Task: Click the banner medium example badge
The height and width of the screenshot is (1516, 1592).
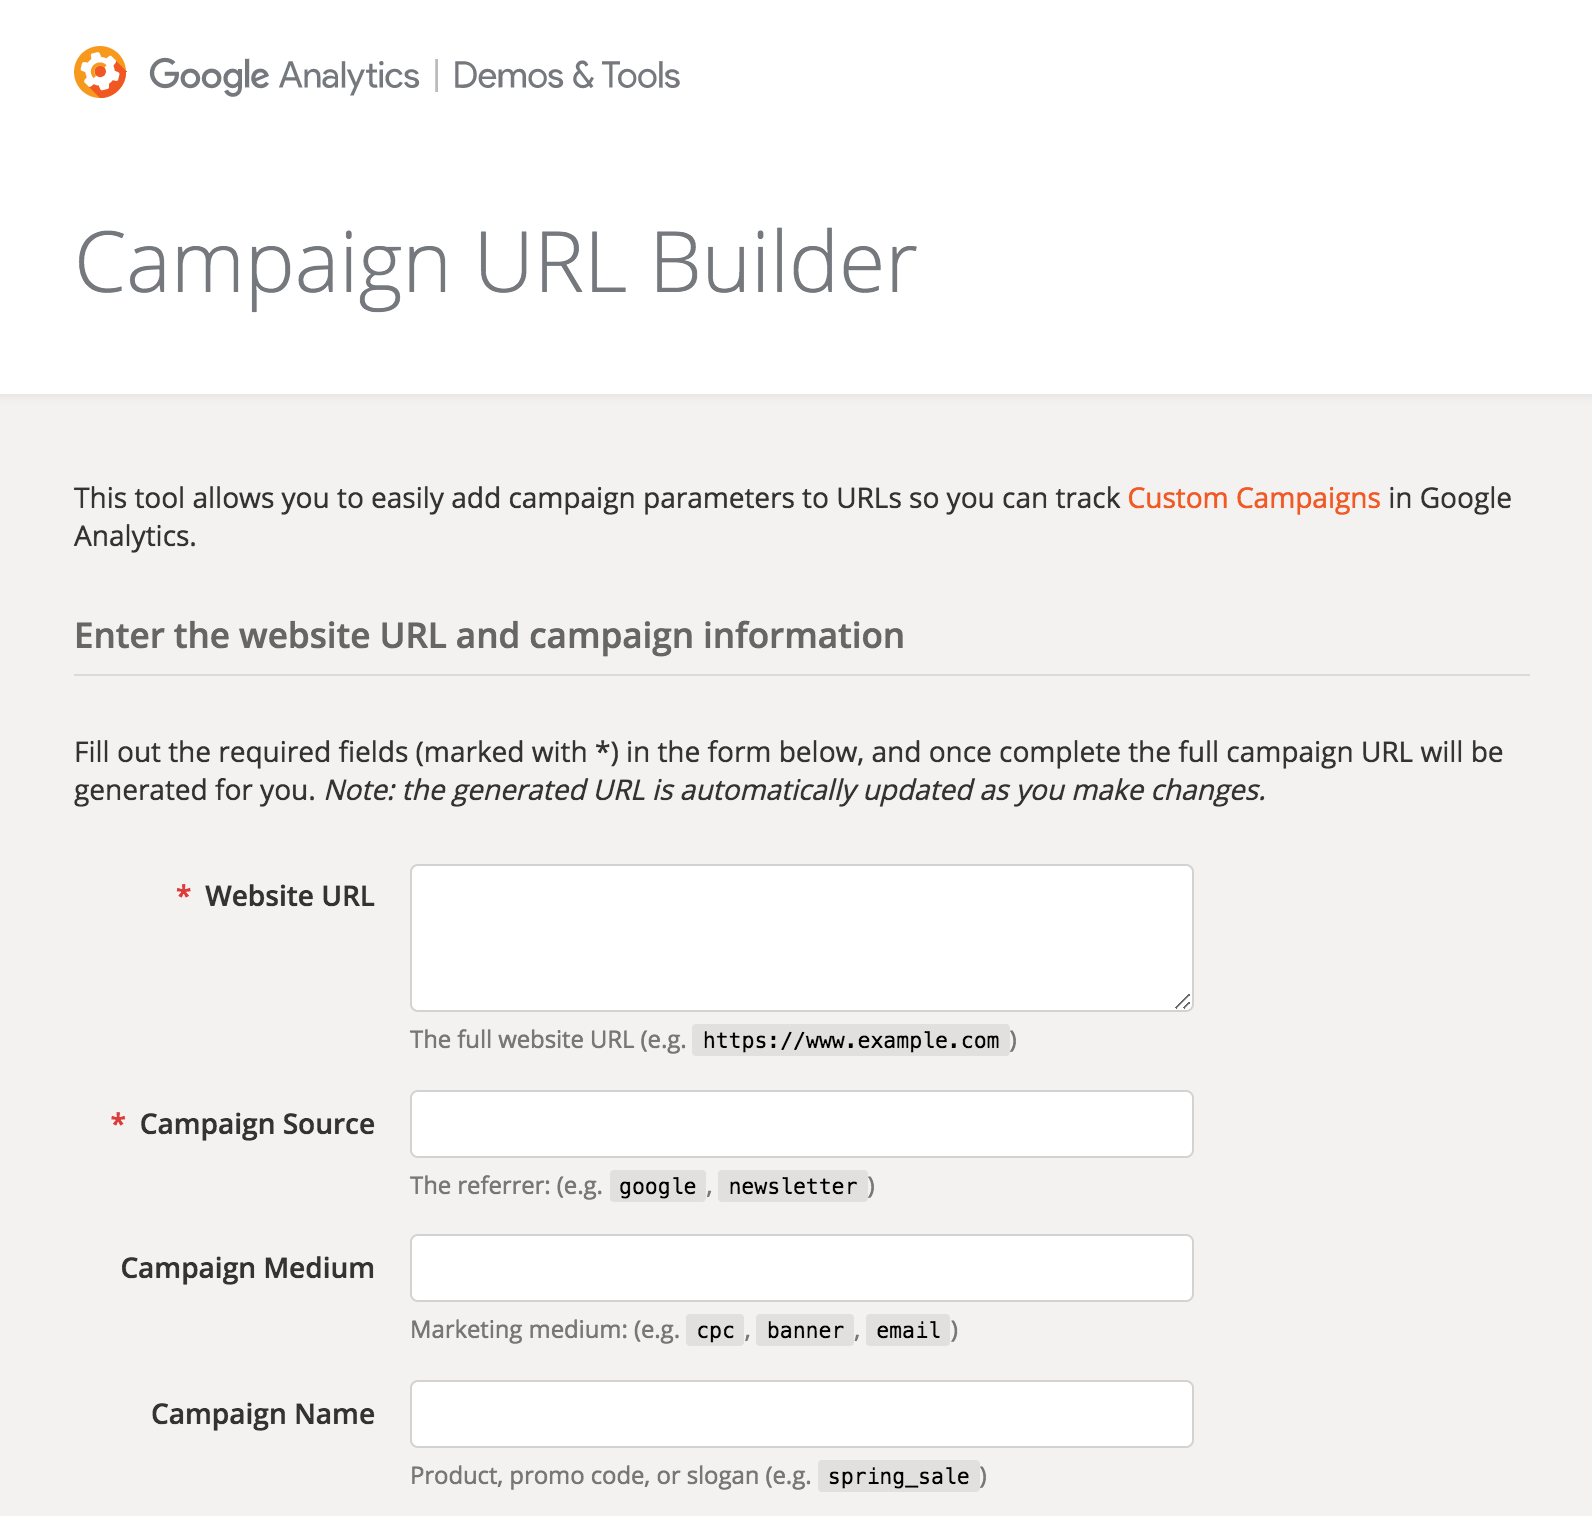Action: click(804, 1331)
